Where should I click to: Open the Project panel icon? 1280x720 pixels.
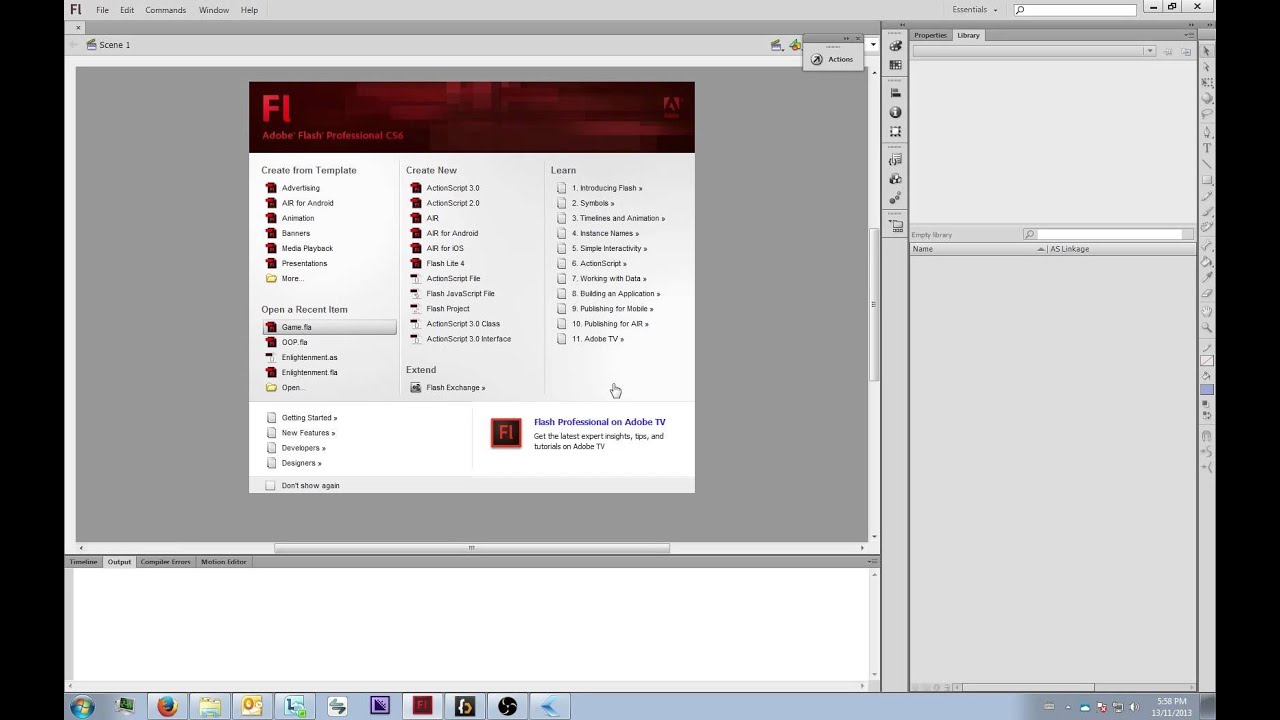pyautogui.click(x=895, y=226)
